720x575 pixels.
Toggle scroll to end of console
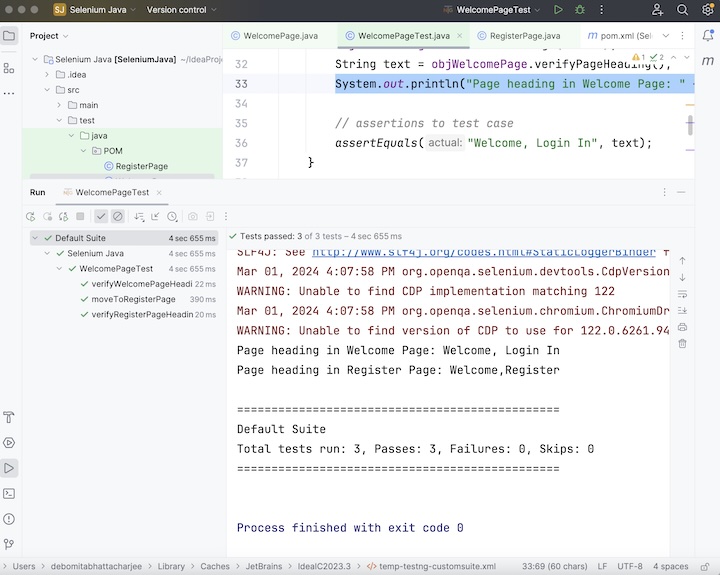(x=682, y=310)
